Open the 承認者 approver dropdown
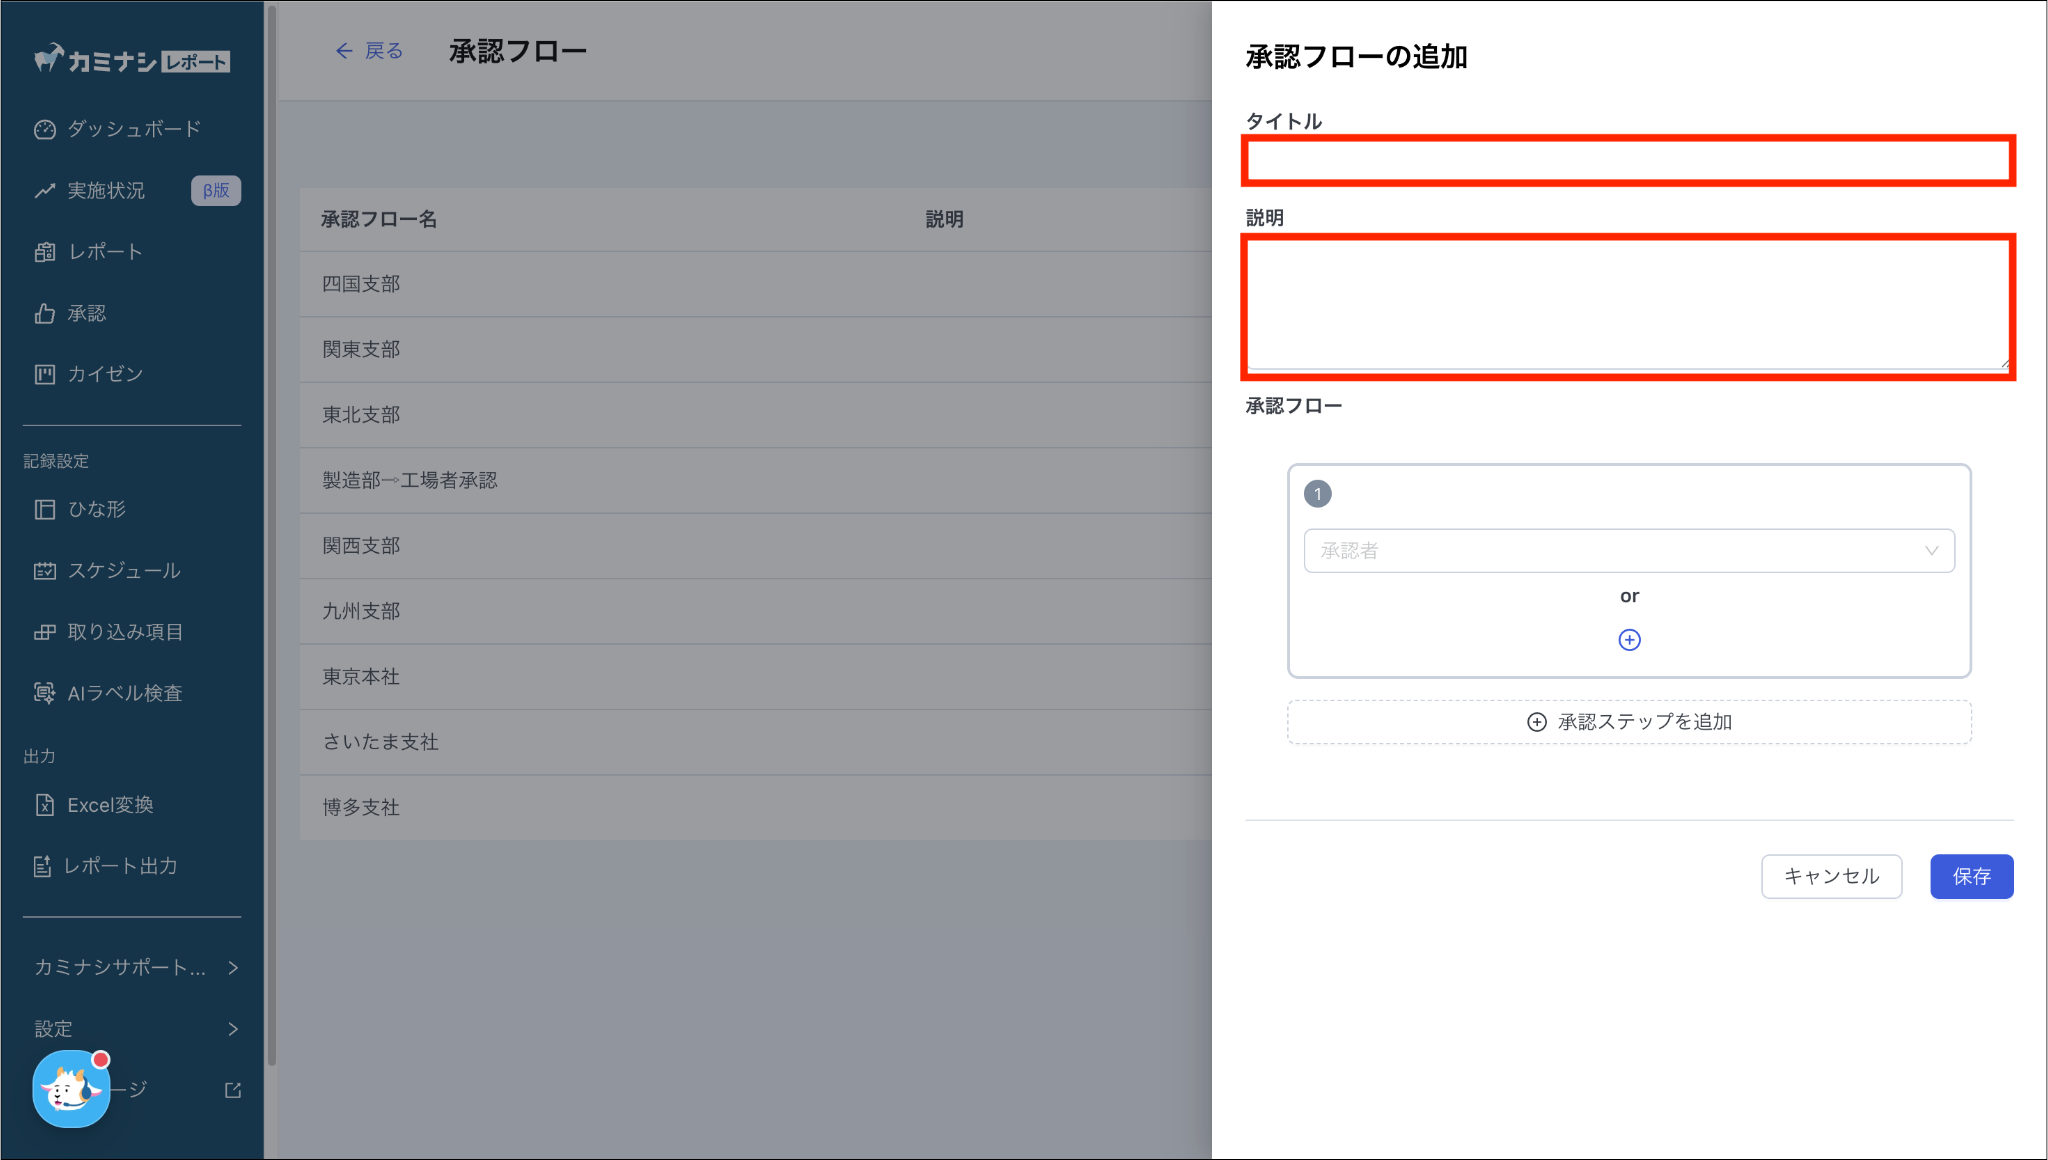The height and width of the screenshot is (1160, 2048). point(1628,551)
